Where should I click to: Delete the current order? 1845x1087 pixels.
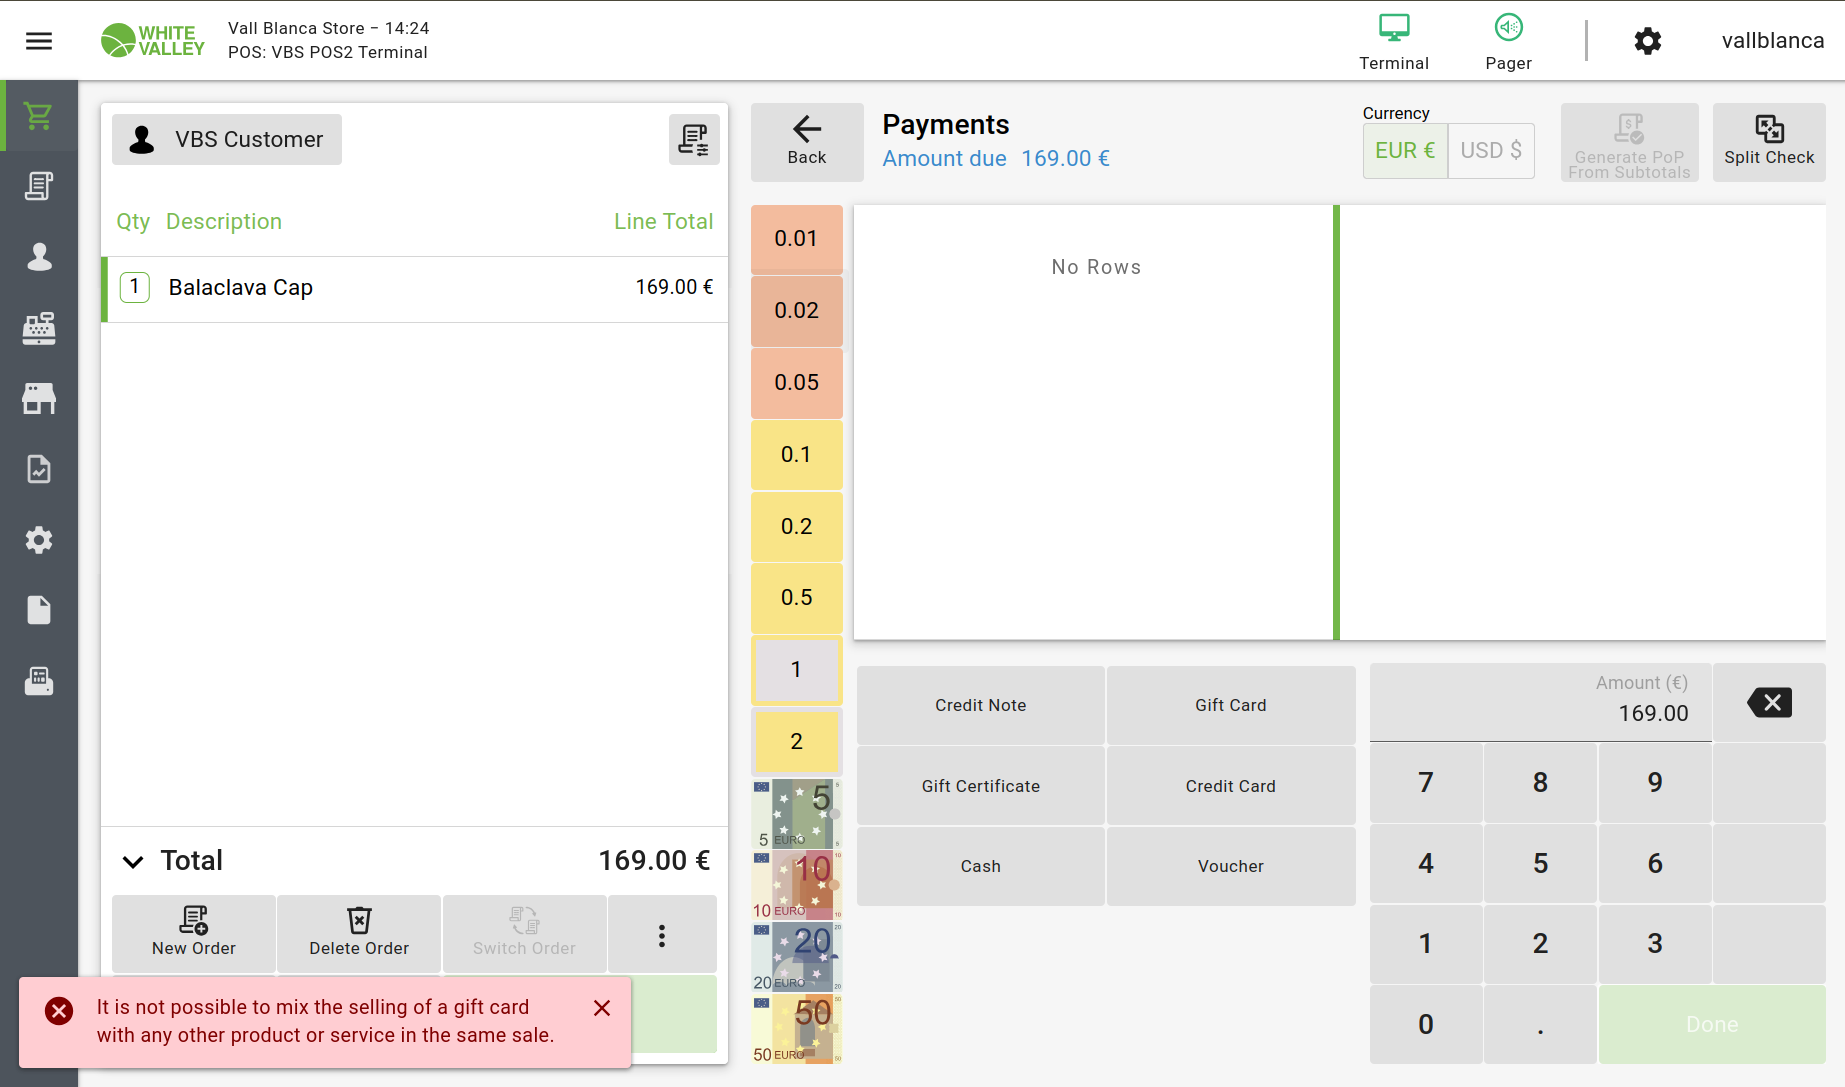click(x=359, y=935)
